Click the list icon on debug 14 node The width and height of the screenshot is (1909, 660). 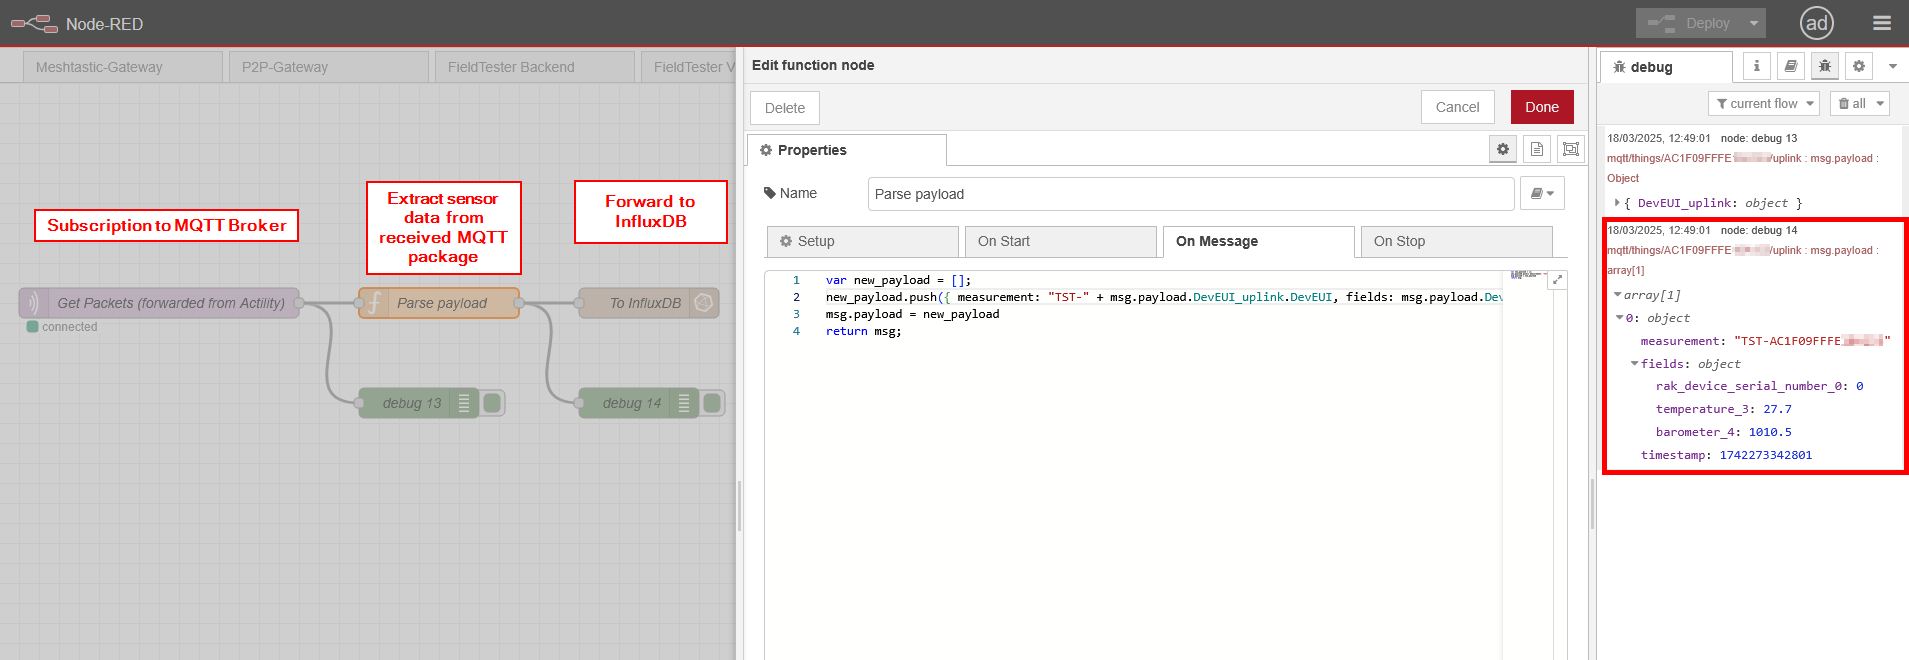pyautogui.click(x=684, y=403)
